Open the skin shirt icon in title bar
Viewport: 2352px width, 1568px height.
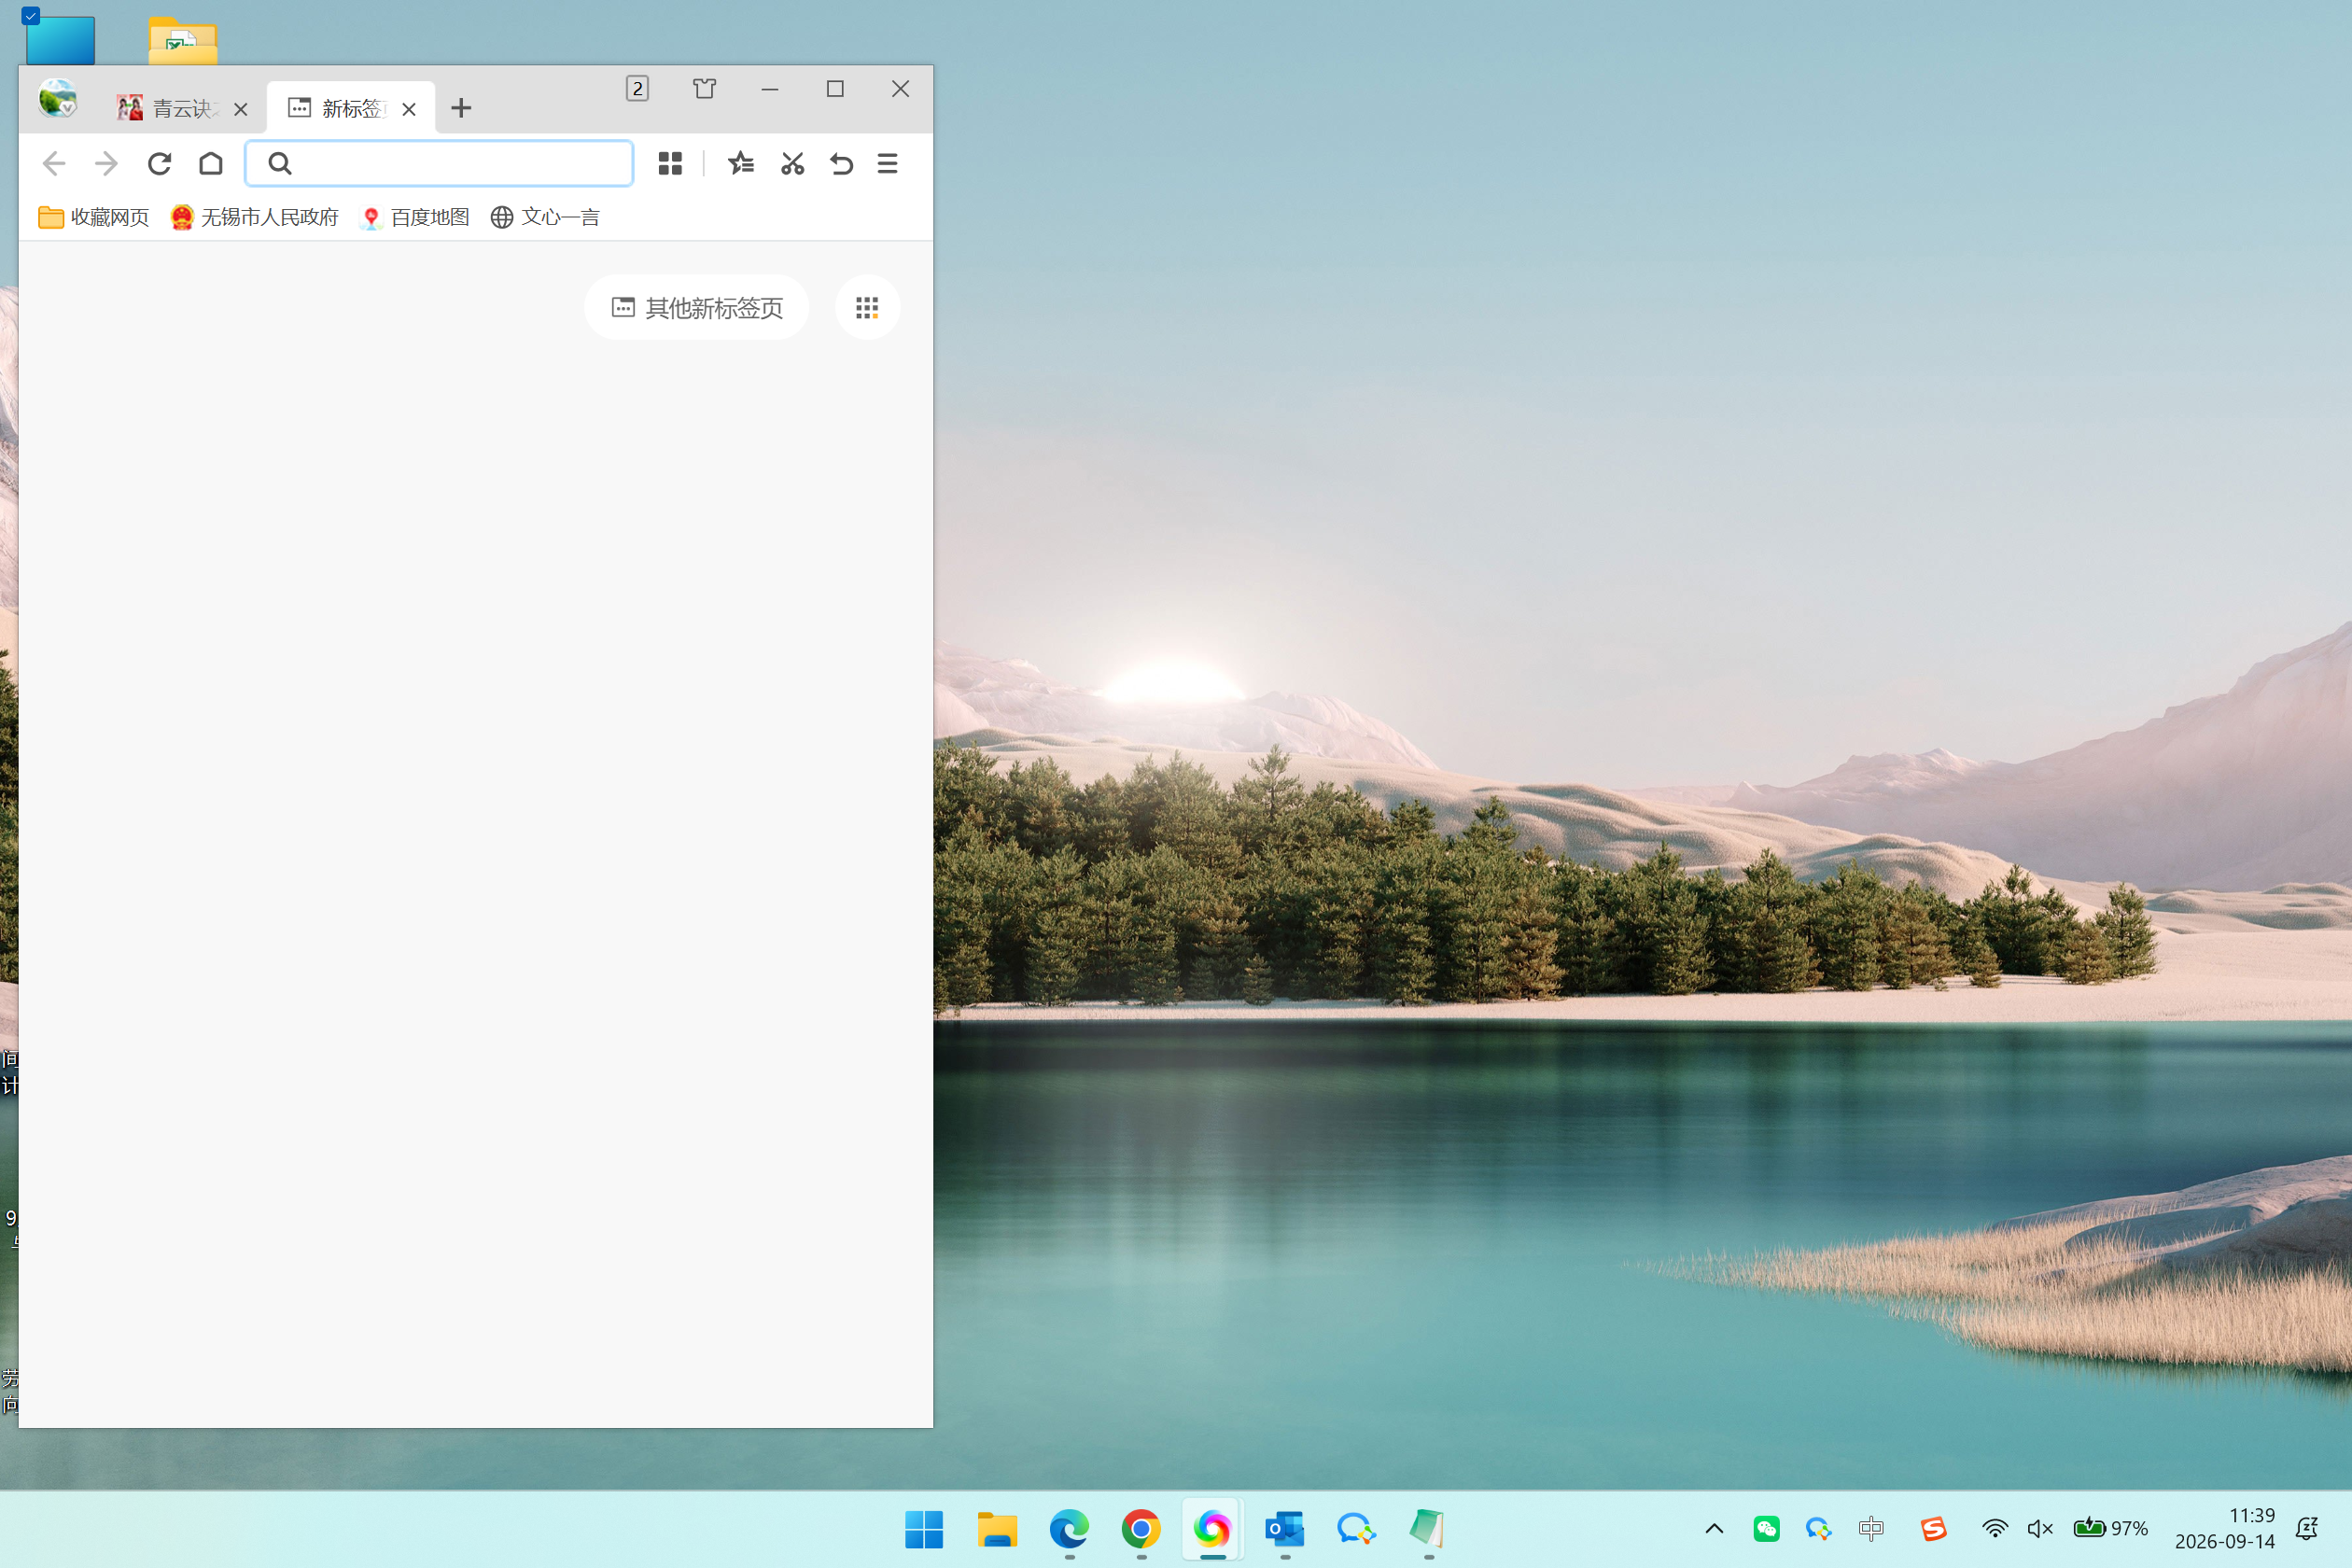click(x=704, y=89)
